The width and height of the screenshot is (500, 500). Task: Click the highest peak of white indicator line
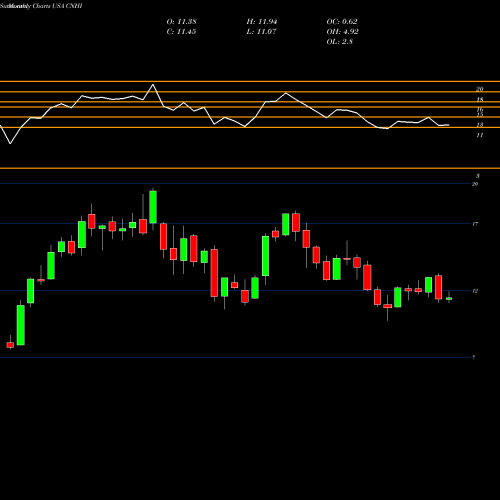point(153,85)
